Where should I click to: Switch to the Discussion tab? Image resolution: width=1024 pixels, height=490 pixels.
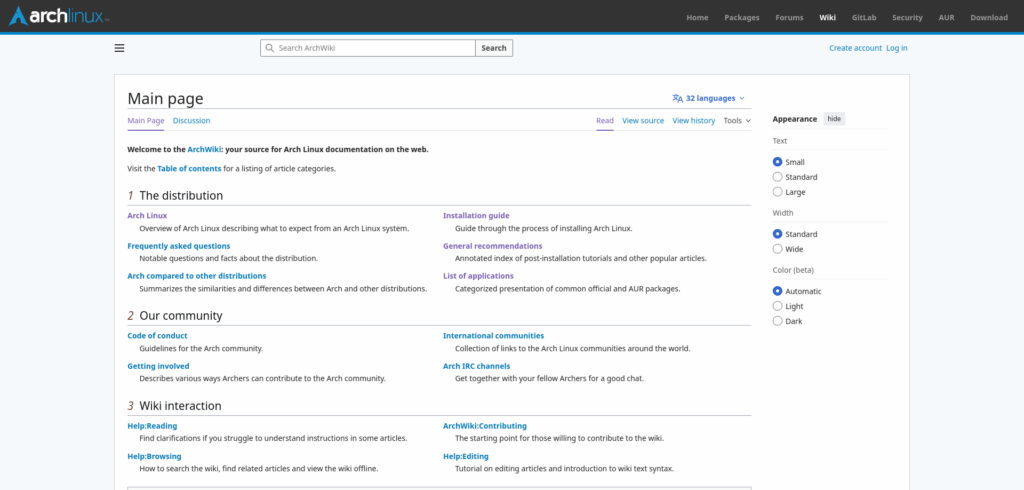(191, 121)
